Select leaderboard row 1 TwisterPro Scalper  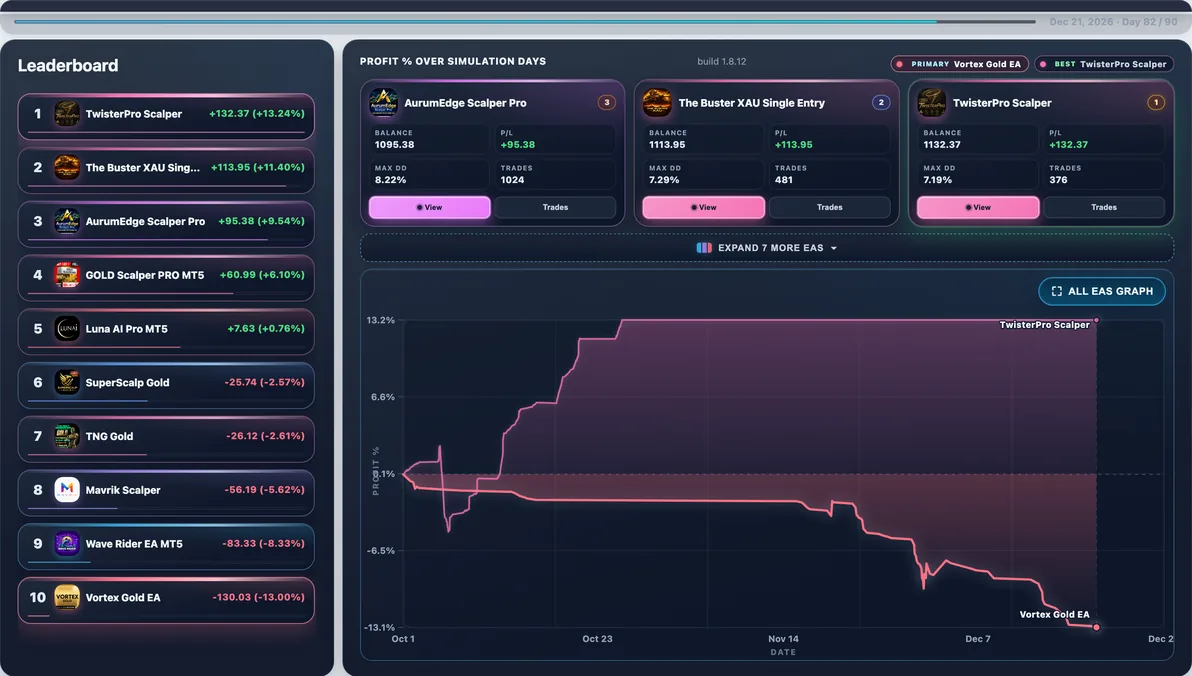click(166, 116)
